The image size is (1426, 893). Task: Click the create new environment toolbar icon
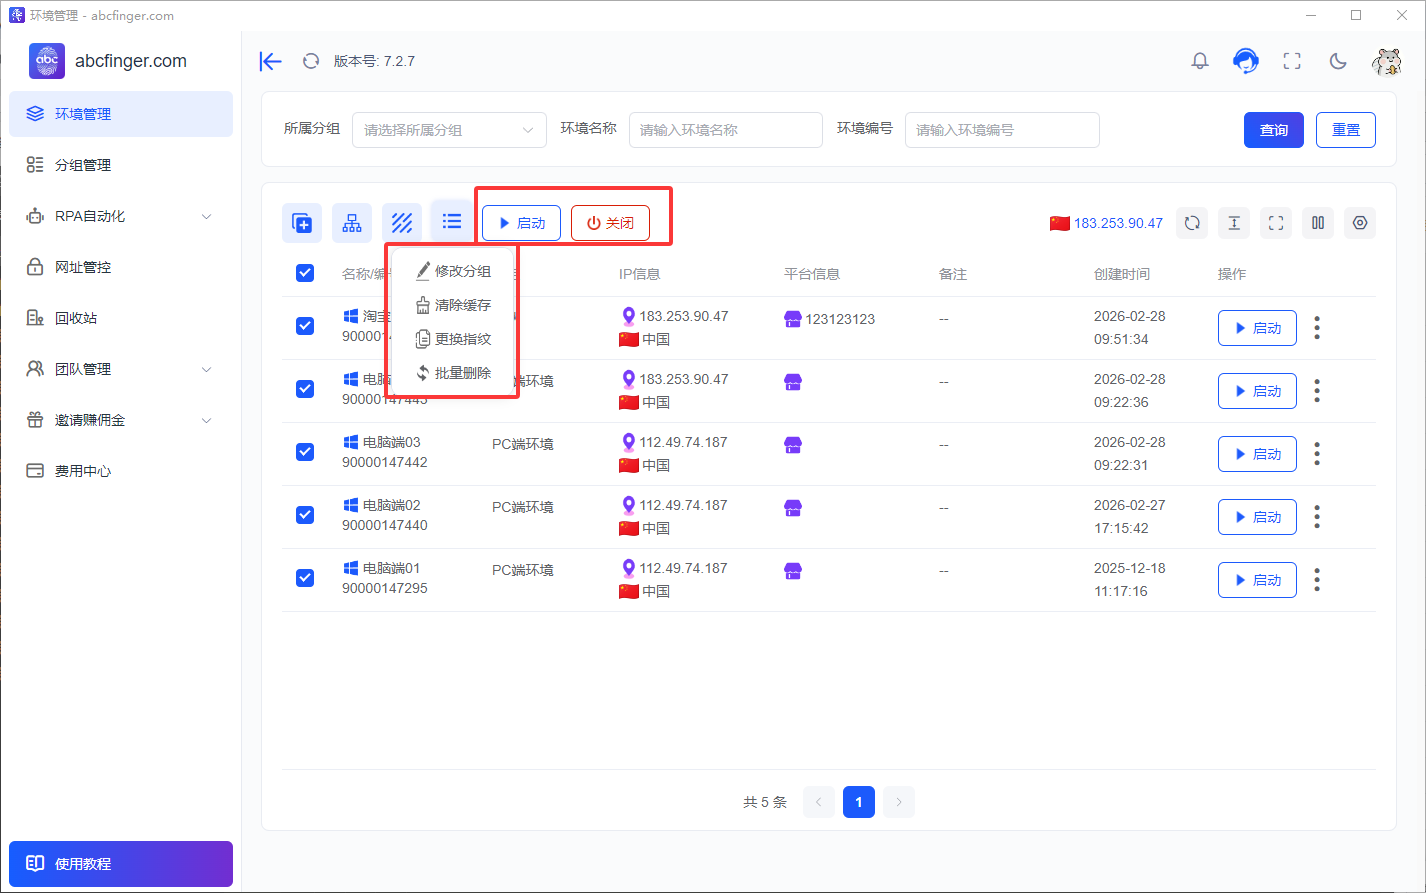pyautogui.click(x=302, y=223)
